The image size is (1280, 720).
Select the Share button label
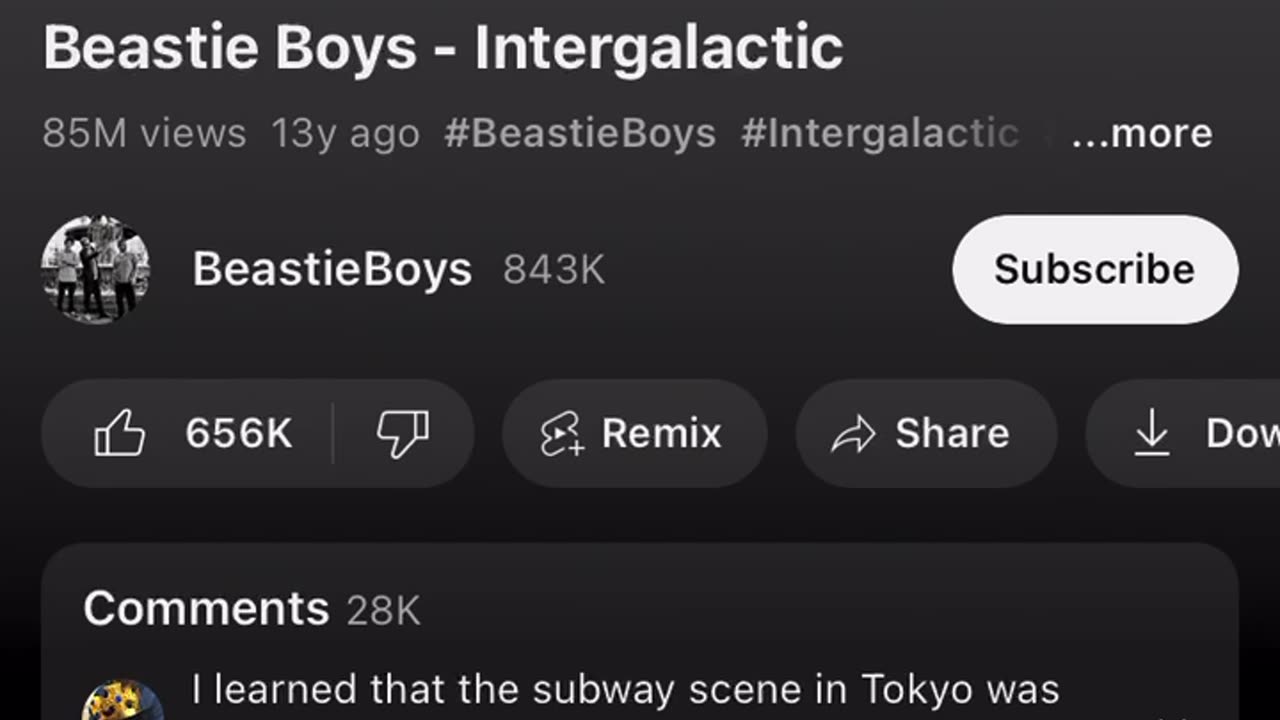(x=952, y=434)
